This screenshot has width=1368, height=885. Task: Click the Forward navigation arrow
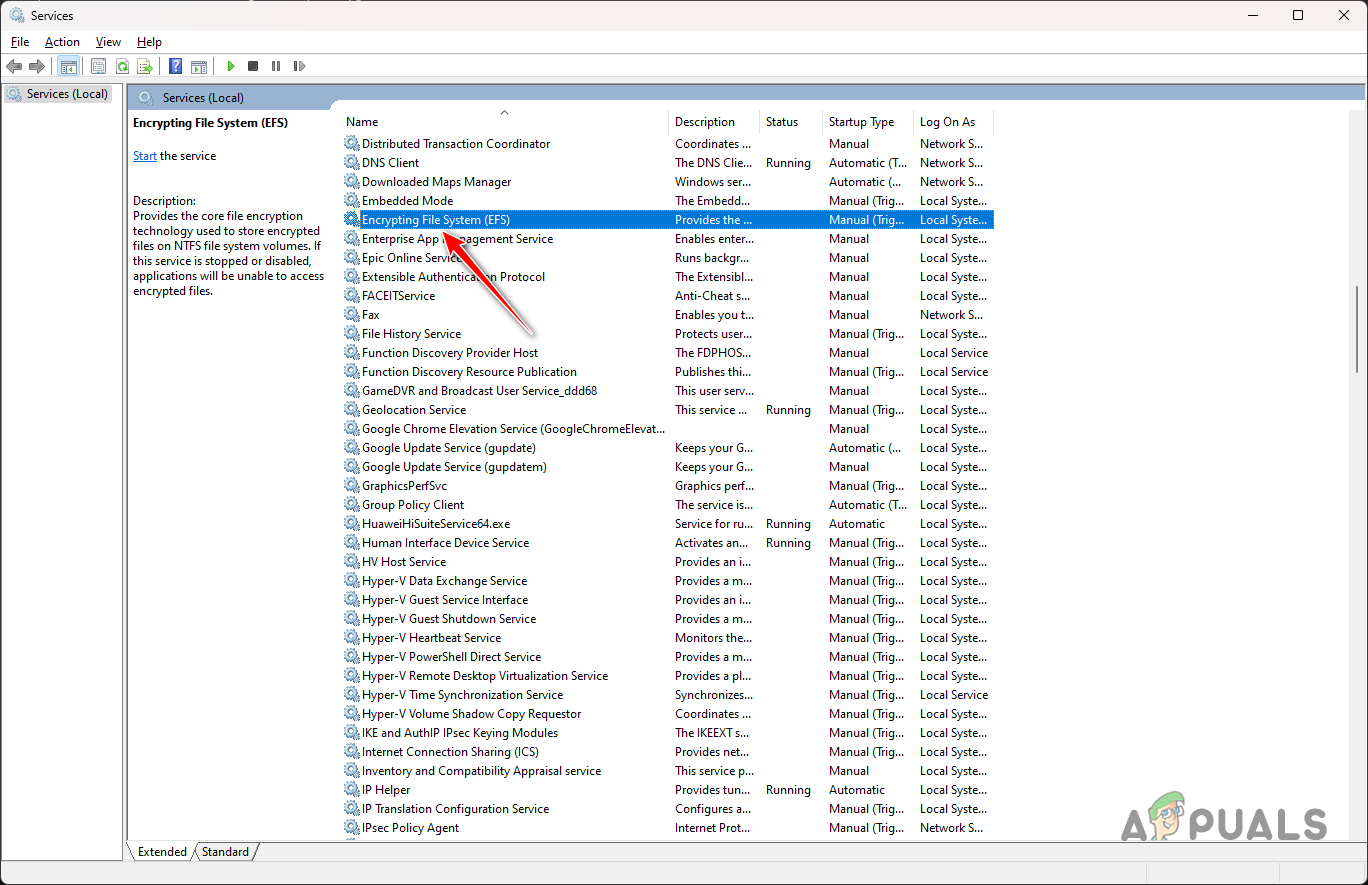[x=37, y=66]
